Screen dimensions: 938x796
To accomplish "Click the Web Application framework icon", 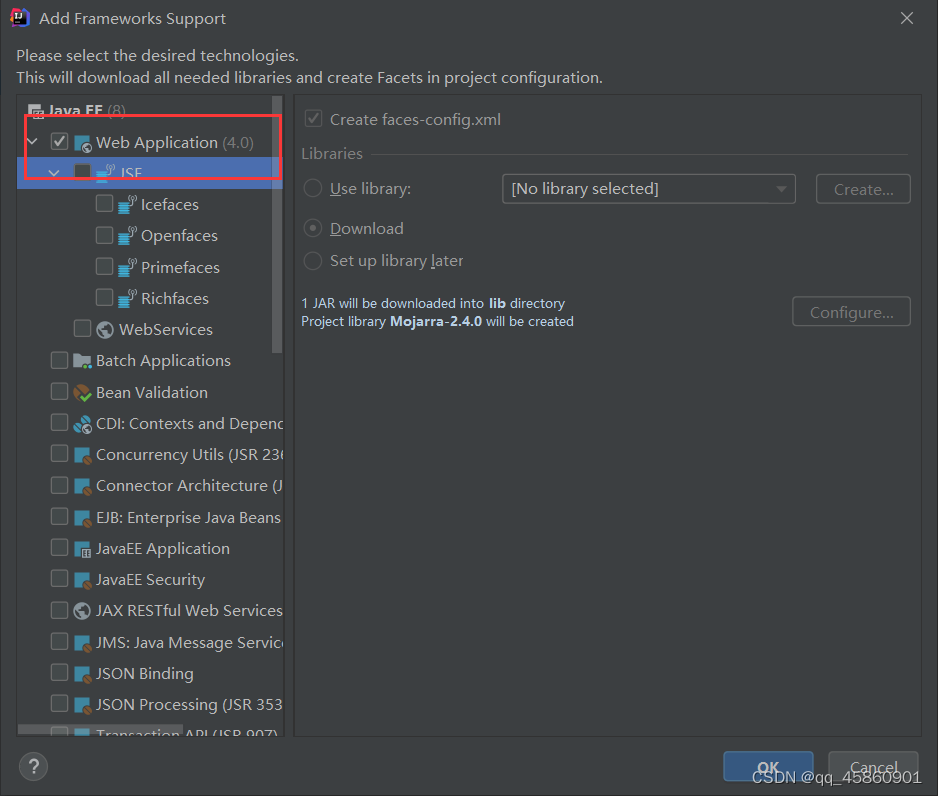I will click(82, 143).
